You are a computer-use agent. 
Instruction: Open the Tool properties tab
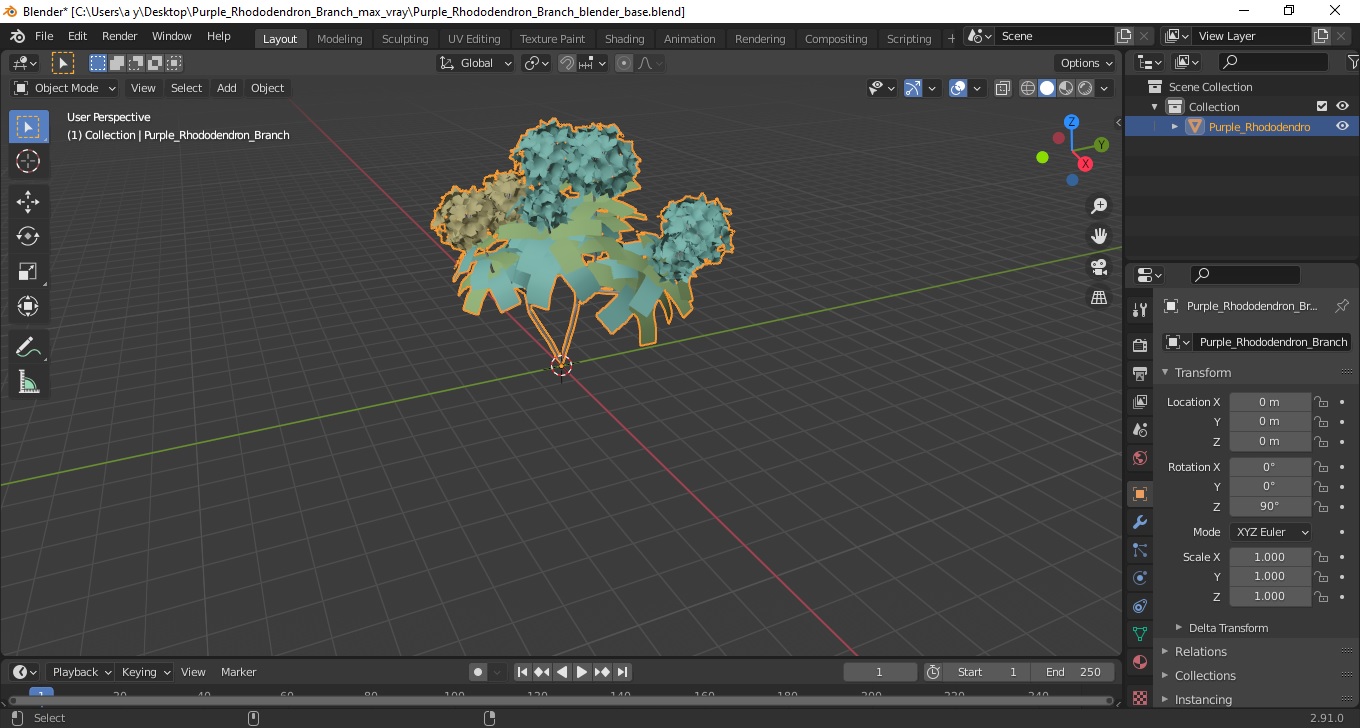[x=1139, y=310]
